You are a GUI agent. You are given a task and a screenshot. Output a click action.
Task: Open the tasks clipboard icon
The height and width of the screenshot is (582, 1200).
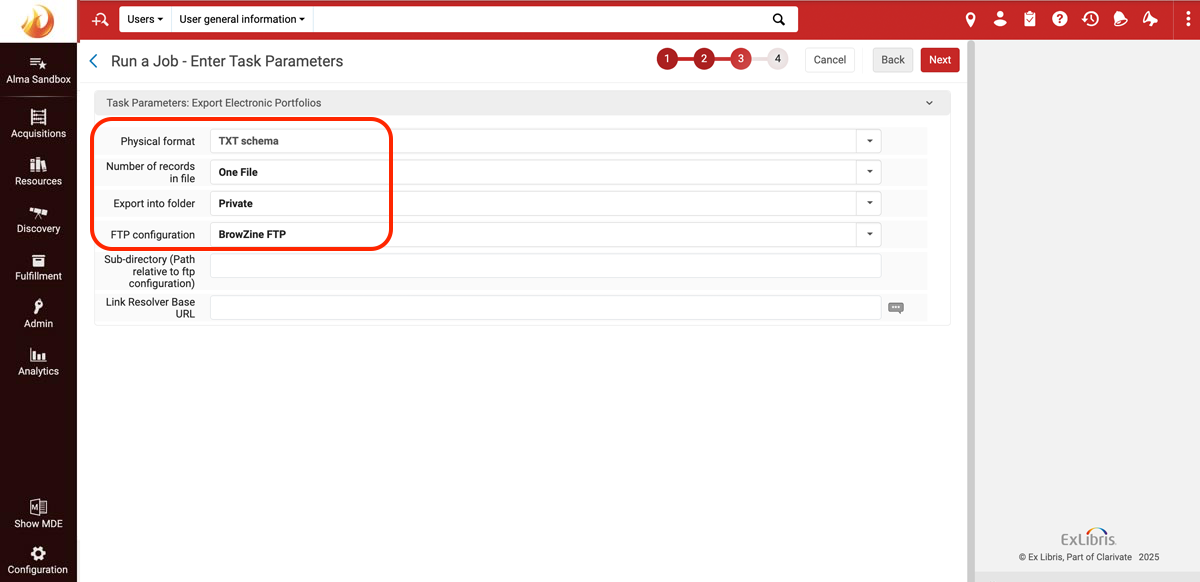[1030, 19]
